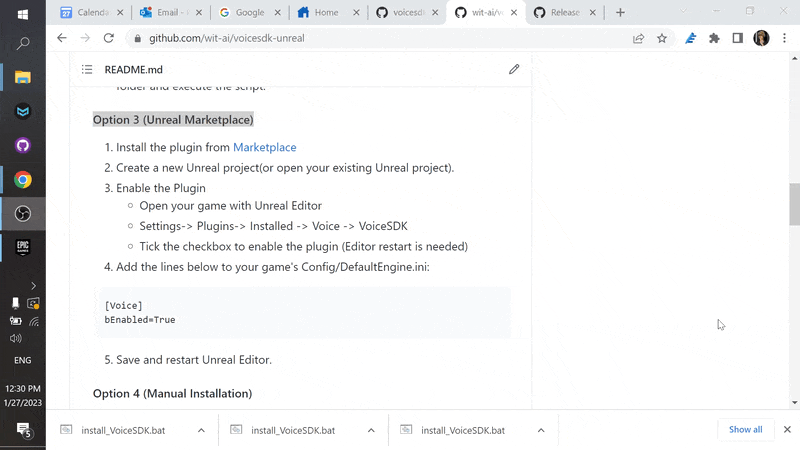Open volume control in system tray
Image resolution: width=800 pixels, height=450 pixels.
pyautogui.click(x=16, y=338)
